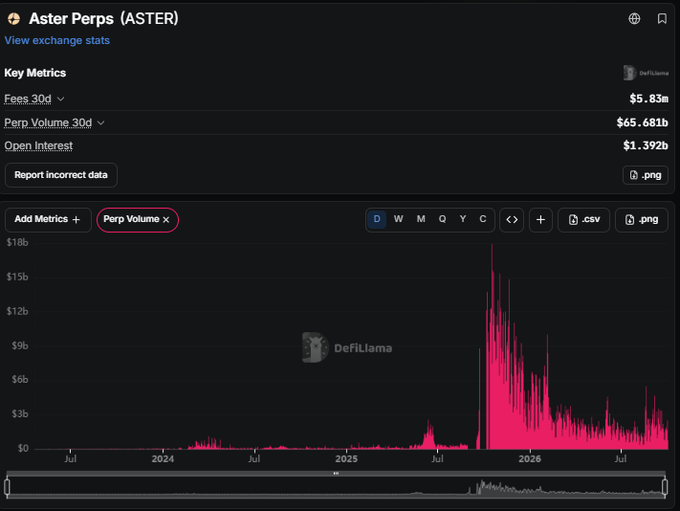Viewport: 680px width, 511px height.
Task: Download chart as .png in toolbar
Action: coord(641,219)
